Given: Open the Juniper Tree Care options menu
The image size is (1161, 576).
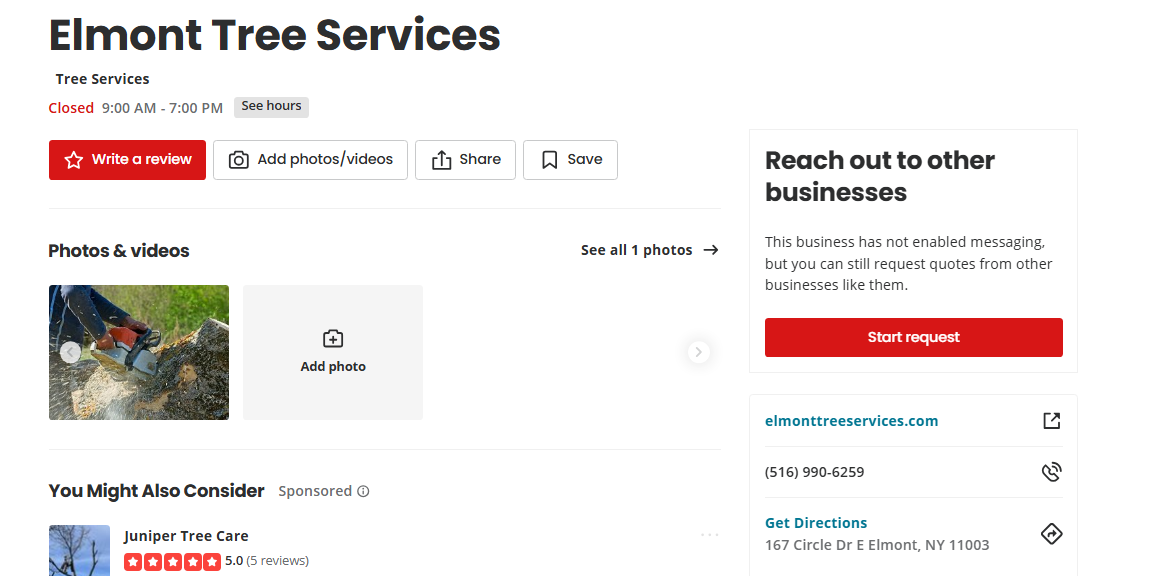Looking at the screenshot, I should 709,535.
